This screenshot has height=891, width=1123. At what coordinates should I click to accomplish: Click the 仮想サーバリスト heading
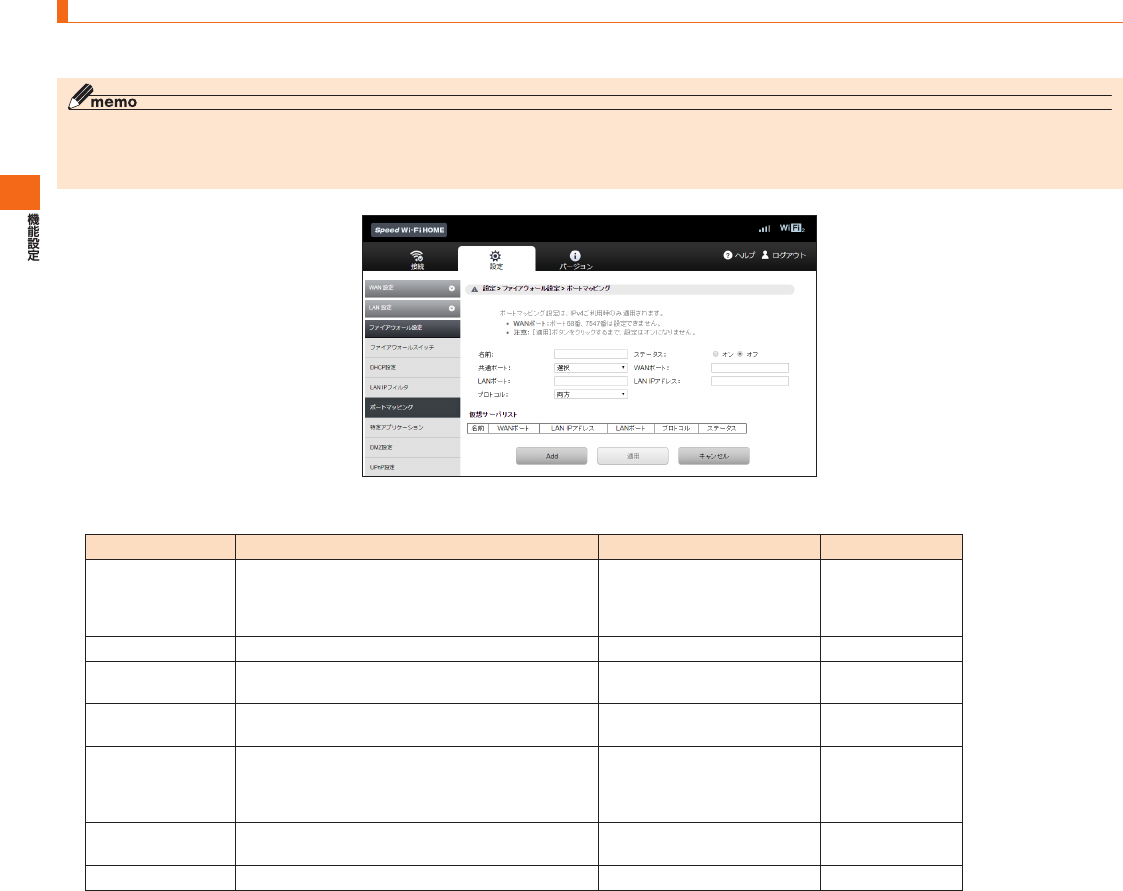click(x=493, y=415)
